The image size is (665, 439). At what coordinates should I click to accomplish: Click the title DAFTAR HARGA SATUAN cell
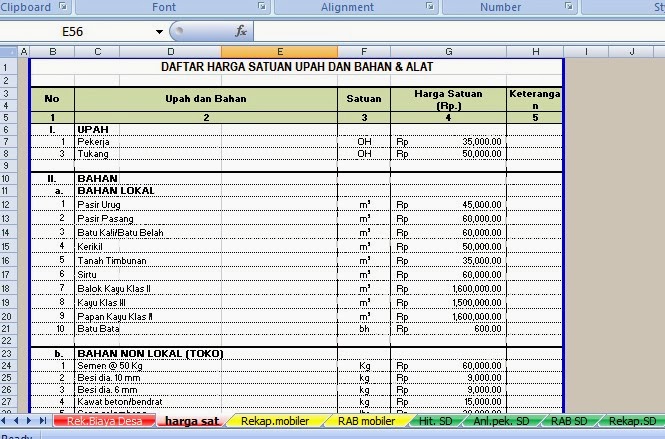pos(297,67)
